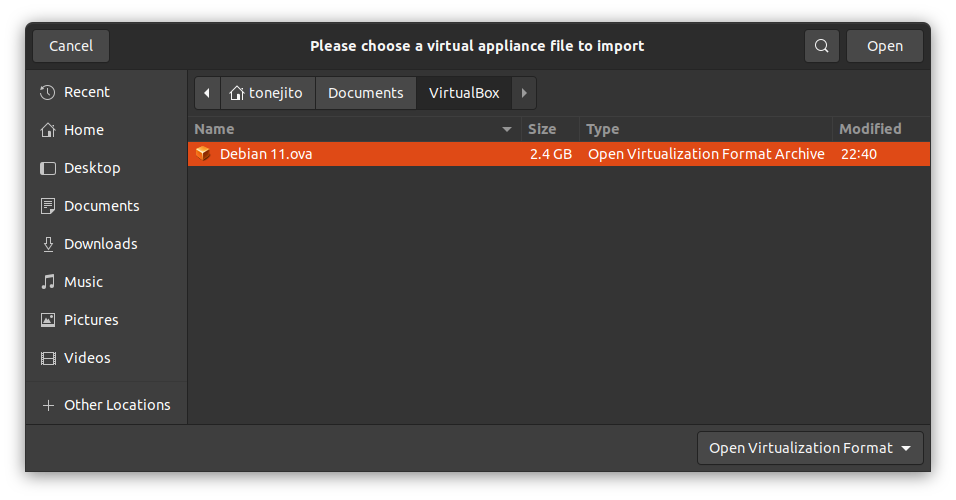Expand path bar with right arrow
Viewport: 956px width, 500px height.
524,93
